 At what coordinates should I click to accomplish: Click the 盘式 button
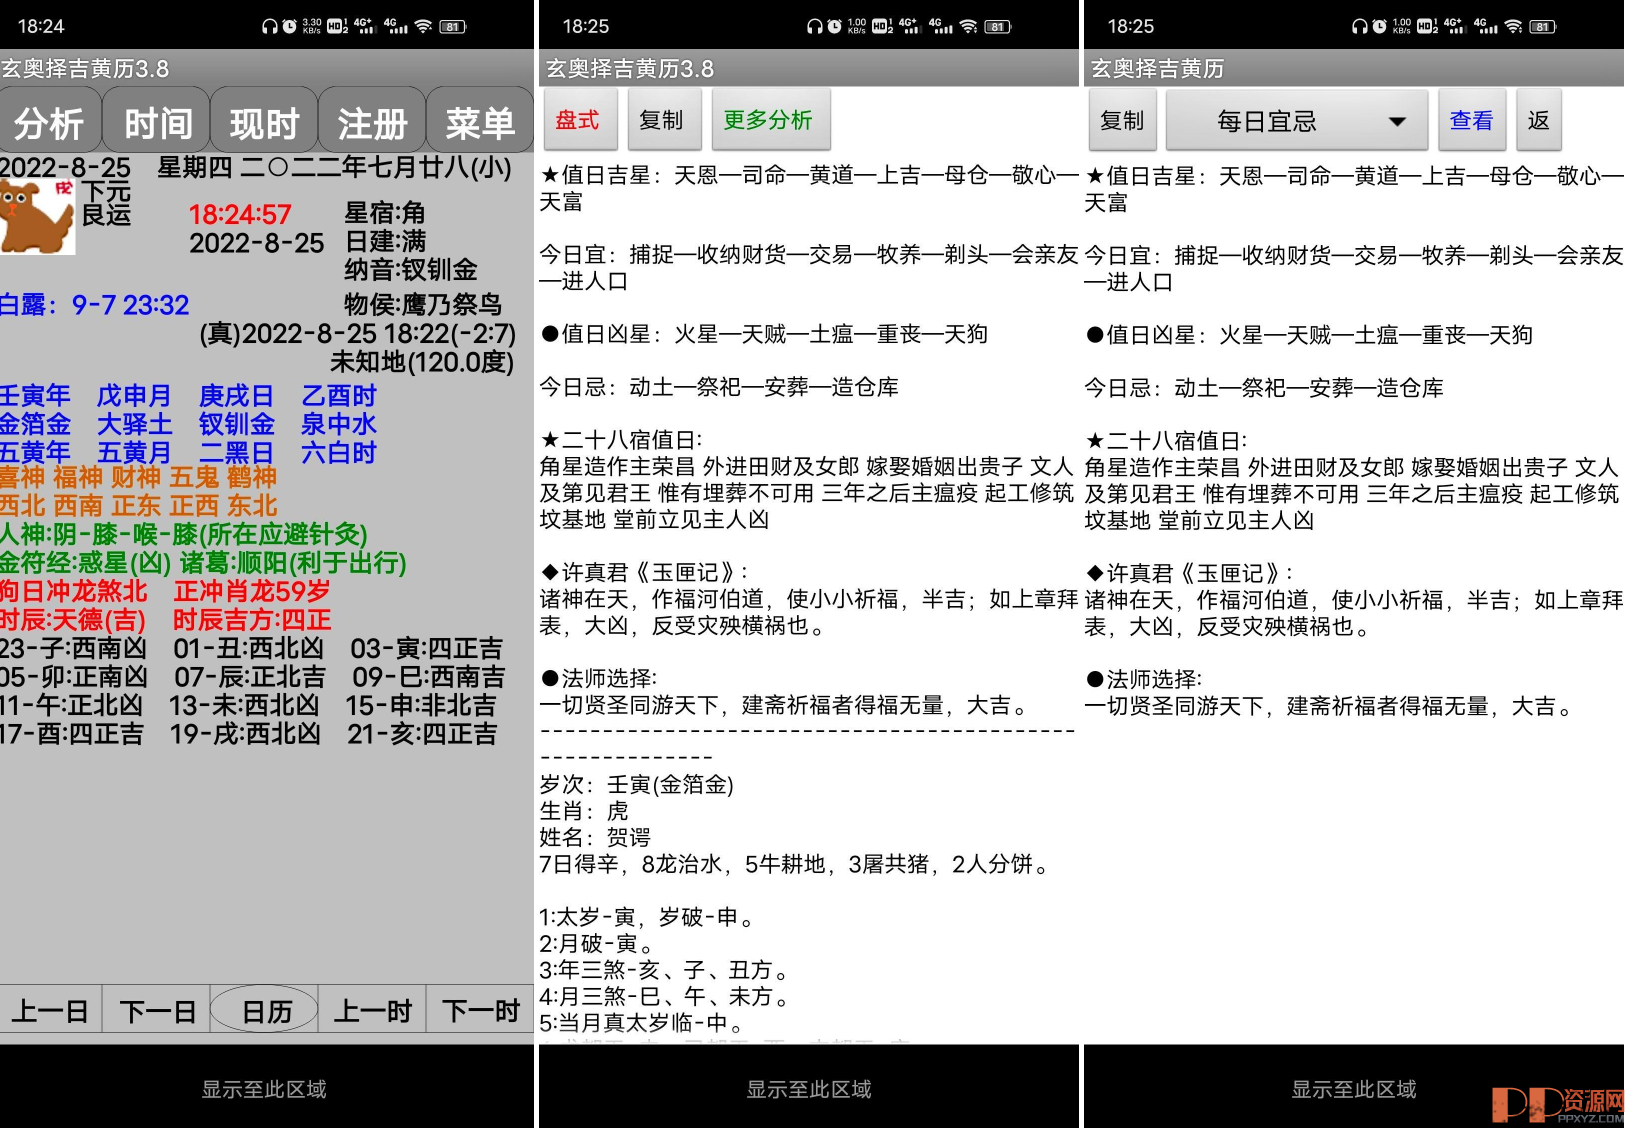pos(581,119)
